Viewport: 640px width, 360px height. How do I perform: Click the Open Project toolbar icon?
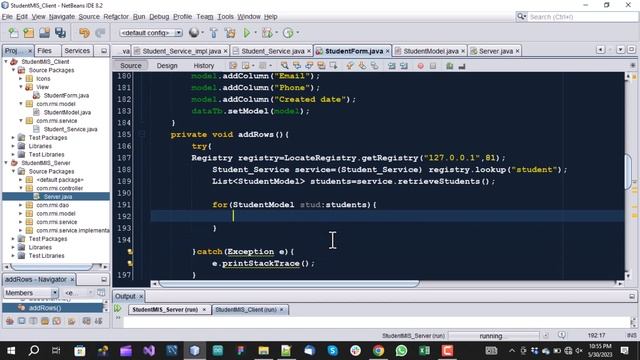(x=44, y=33)
